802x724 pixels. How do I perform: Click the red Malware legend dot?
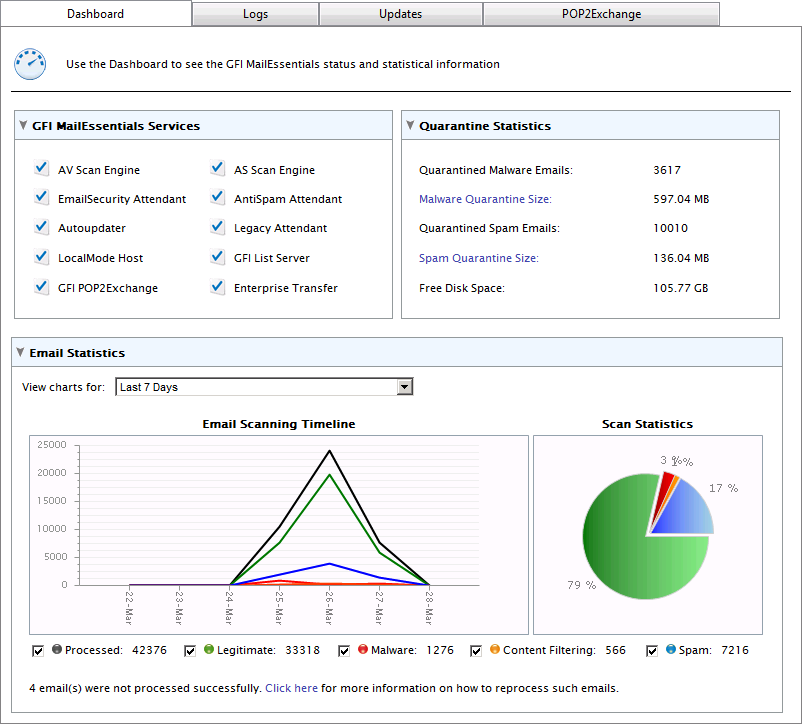(363, 649)
